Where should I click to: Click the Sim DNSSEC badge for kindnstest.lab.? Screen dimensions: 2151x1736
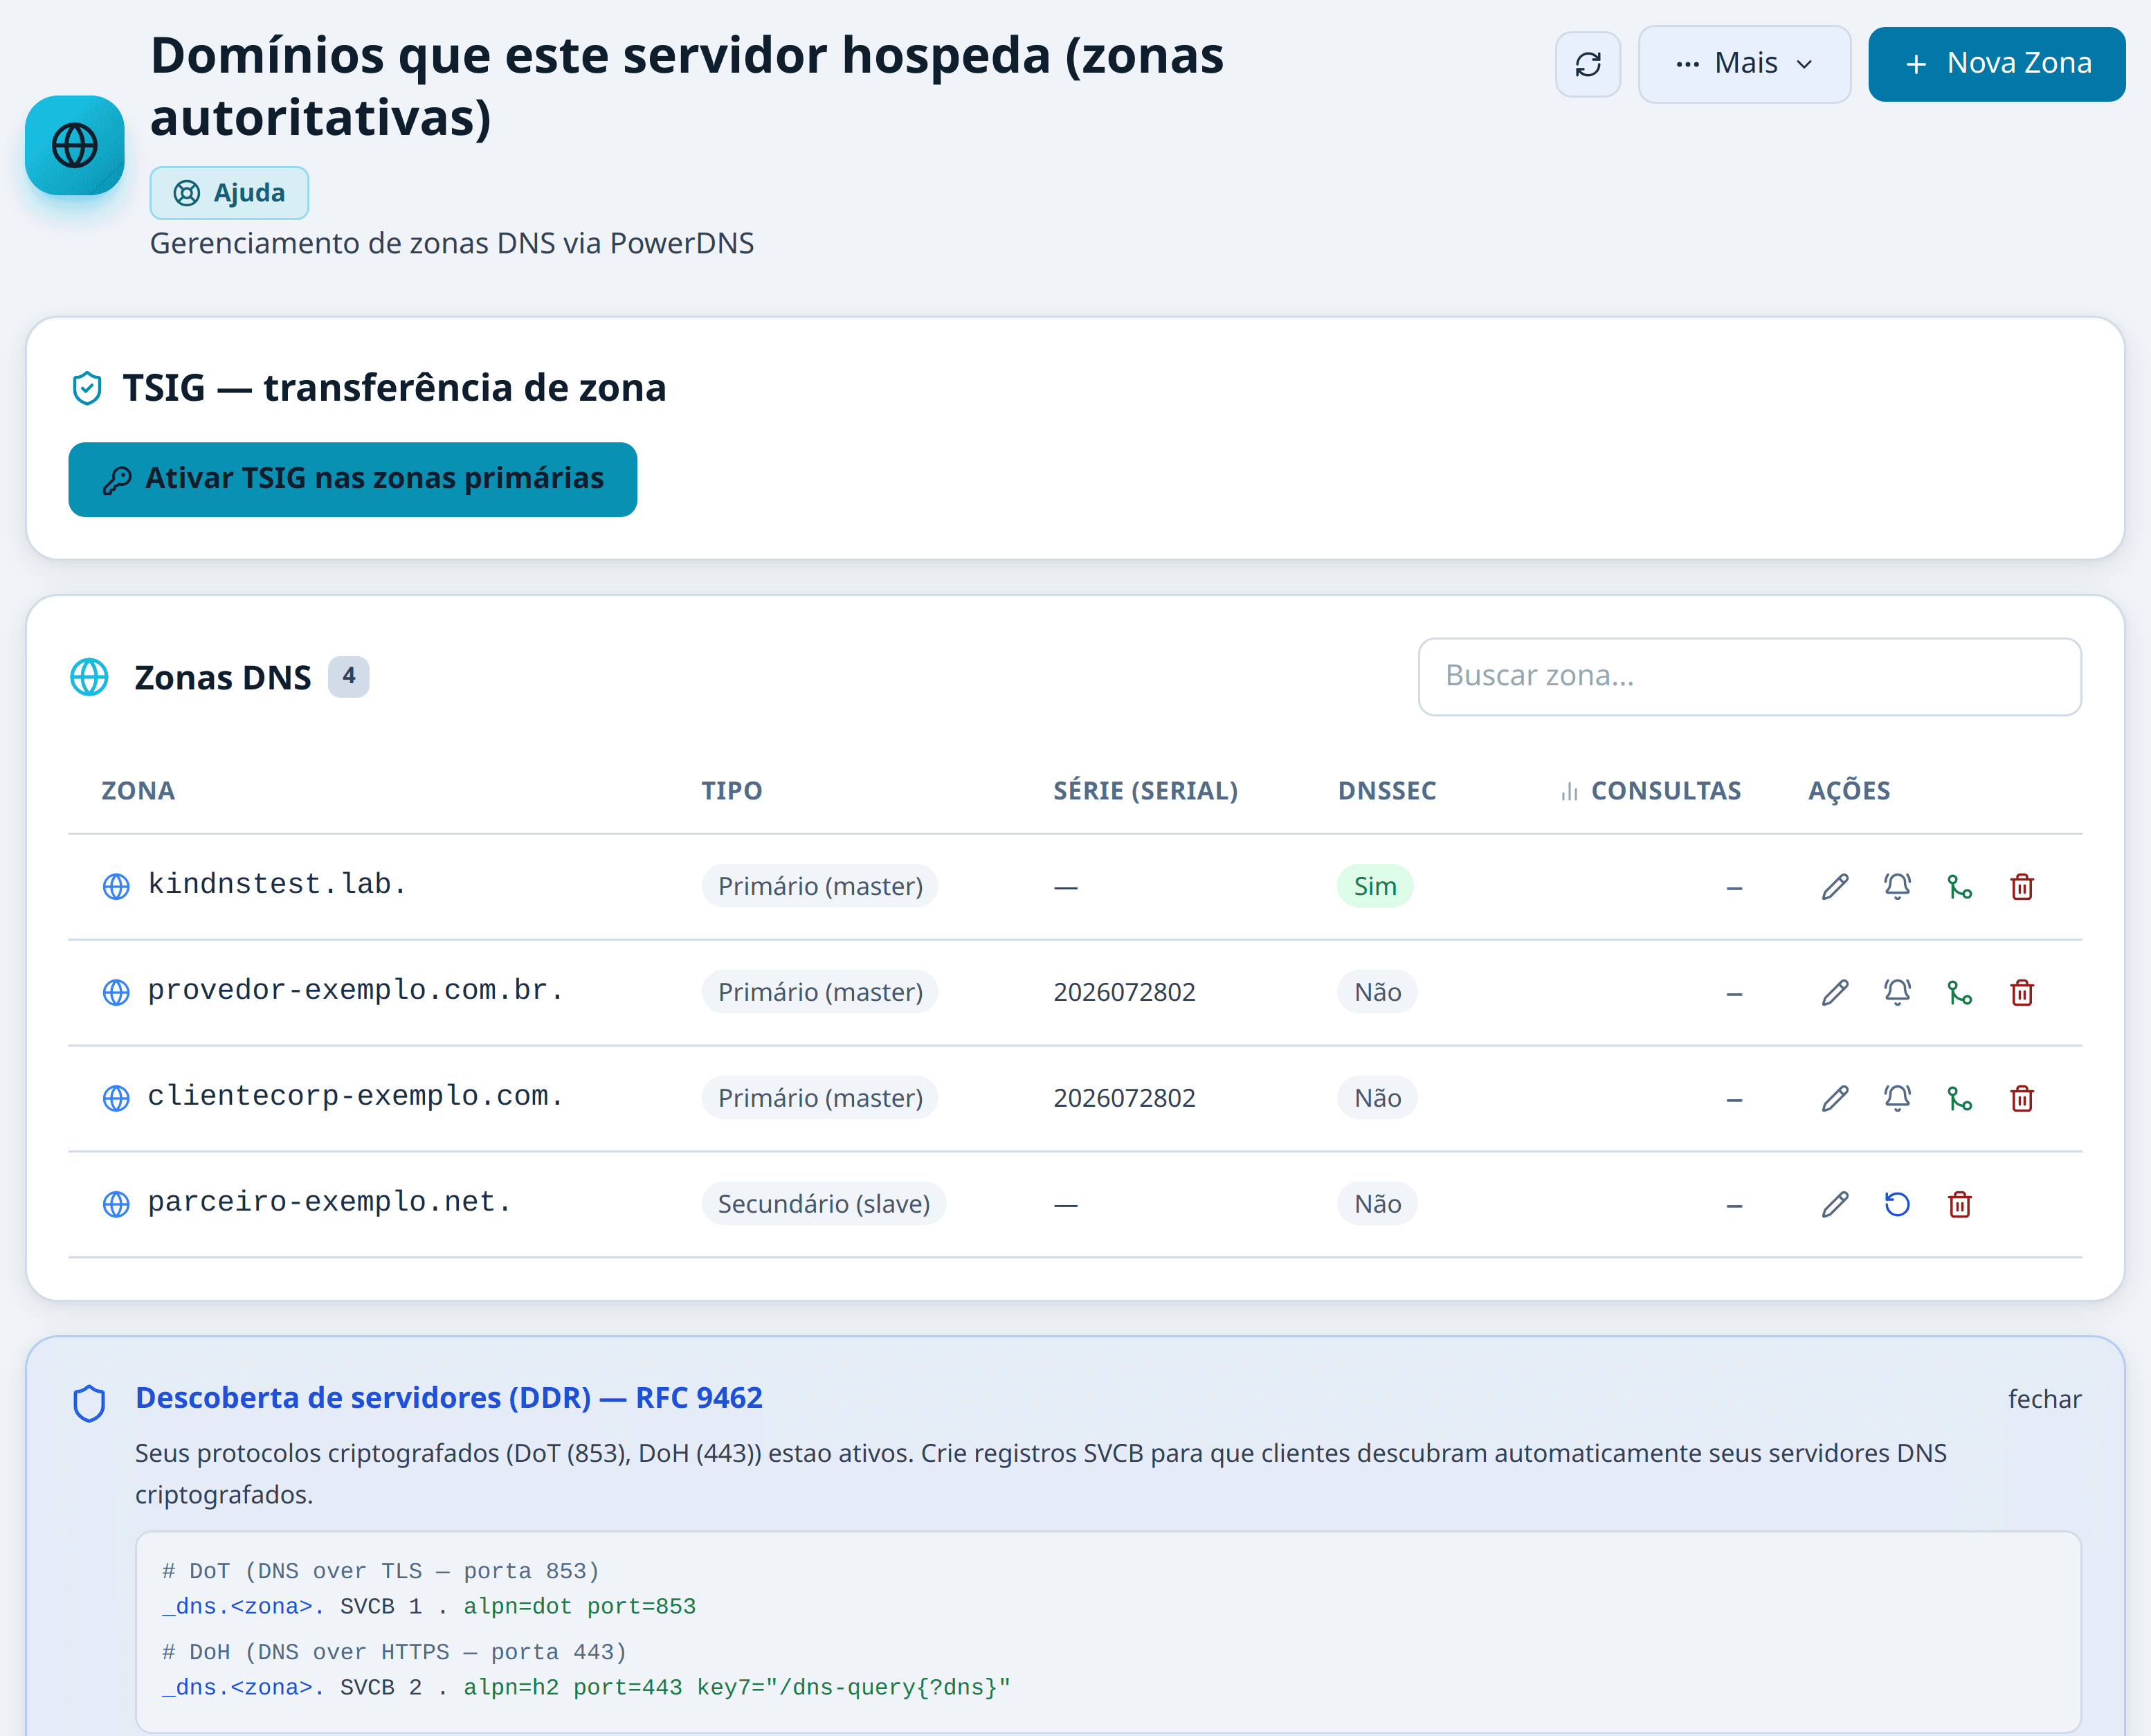1375,886
